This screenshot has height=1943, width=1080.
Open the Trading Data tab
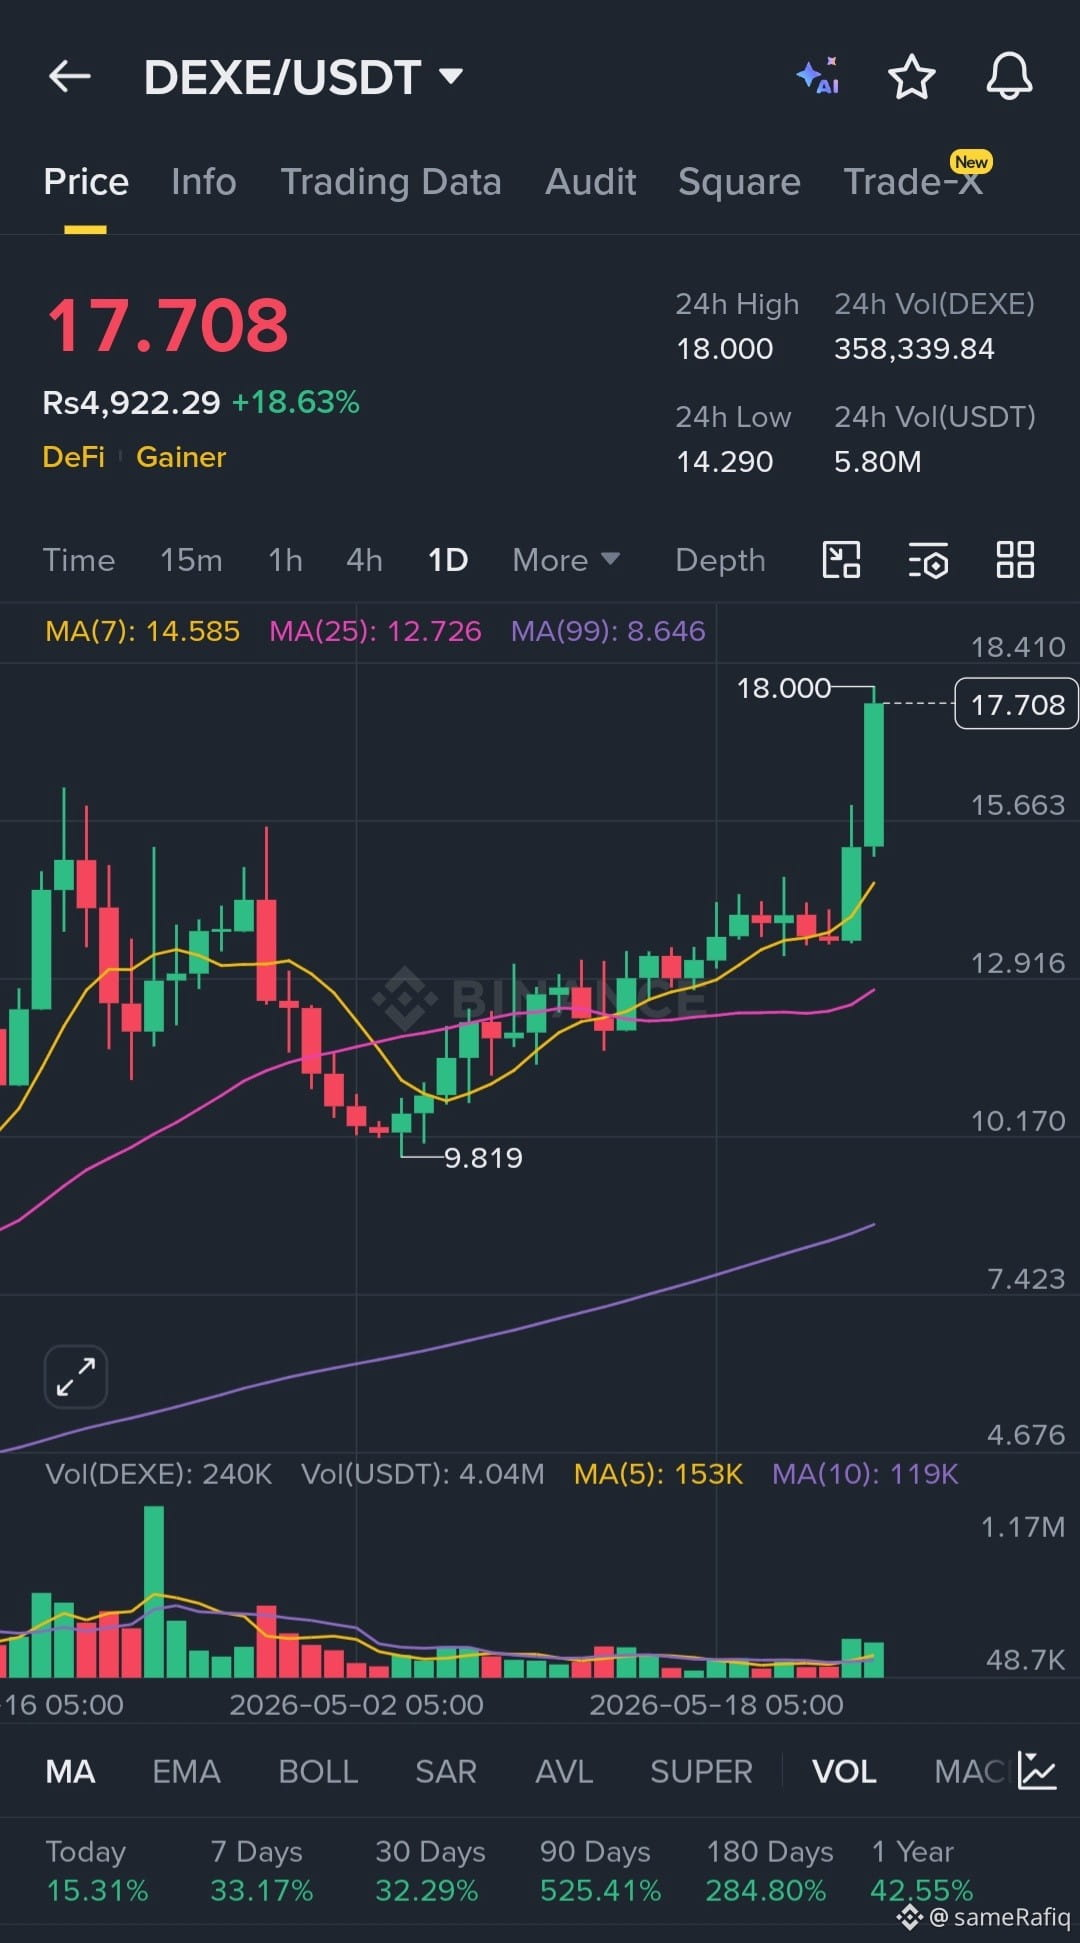point(391,182)
